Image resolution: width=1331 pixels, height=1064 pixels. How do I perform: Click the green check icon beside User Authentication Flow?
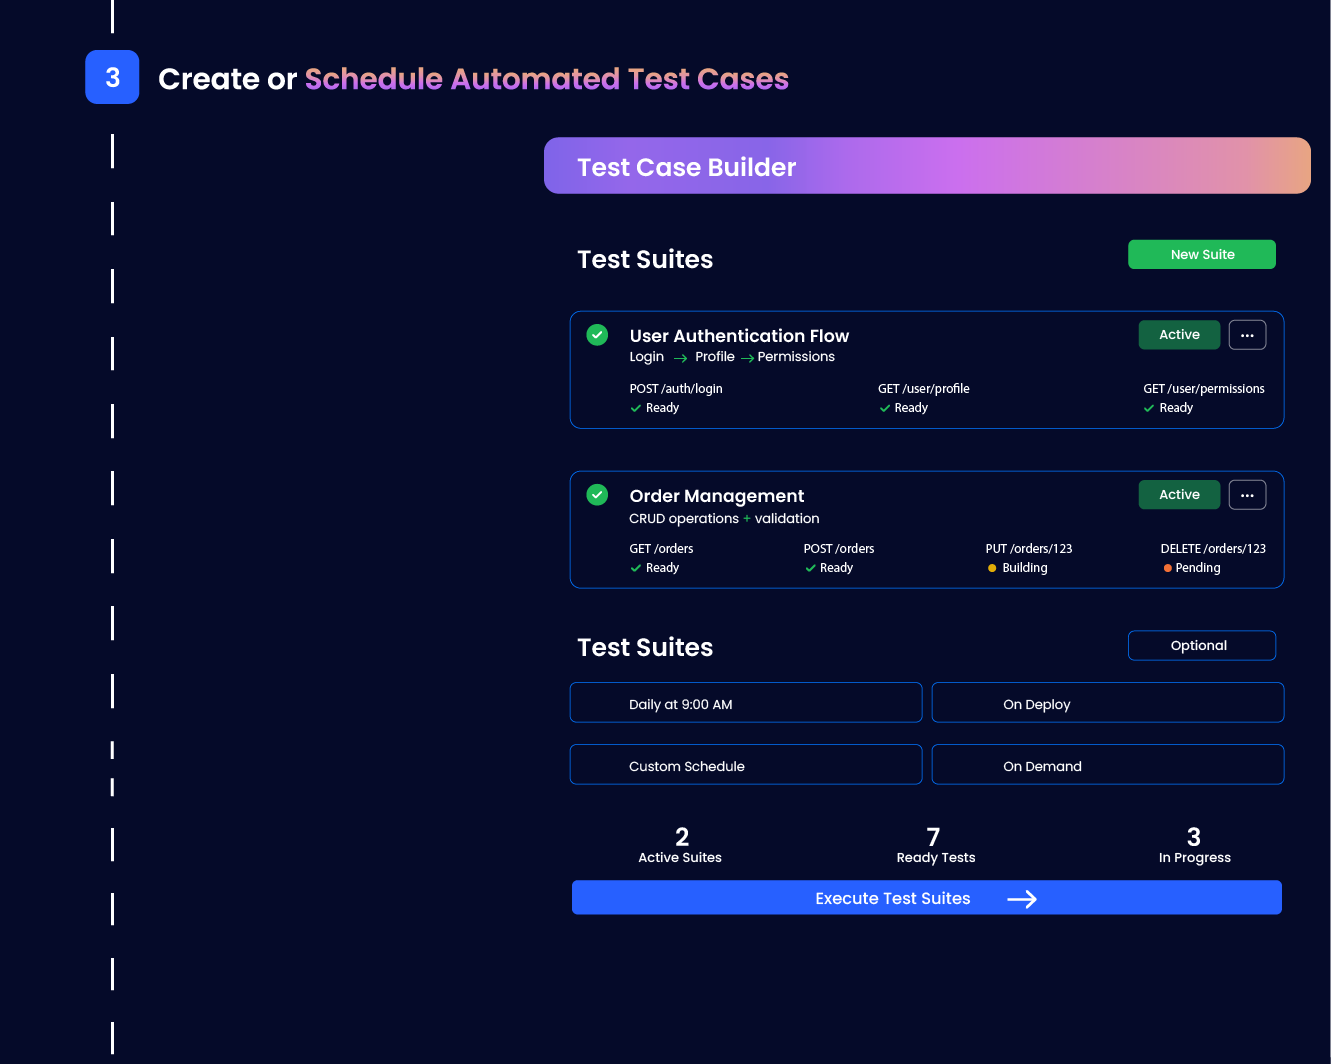(x=597, y=335)
